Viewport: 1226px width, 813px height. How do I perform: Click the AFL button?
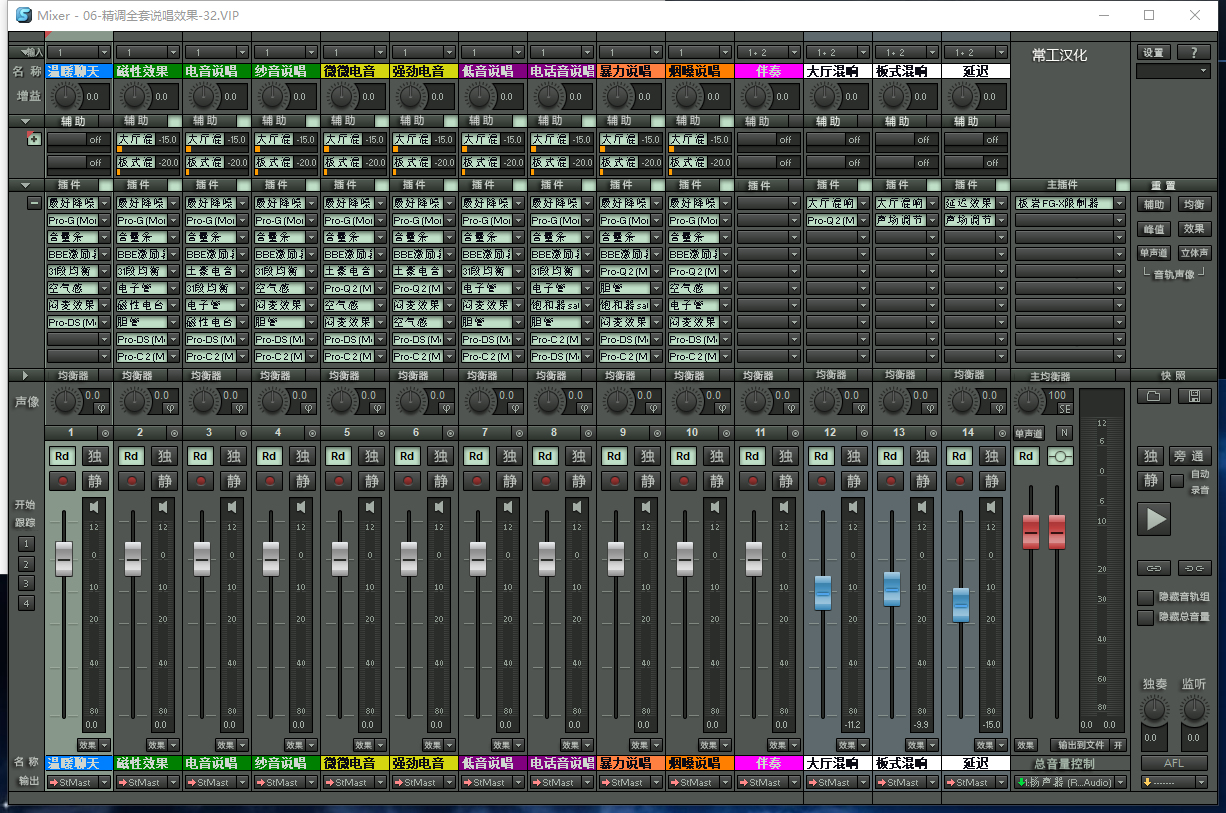coord(1173,763)
